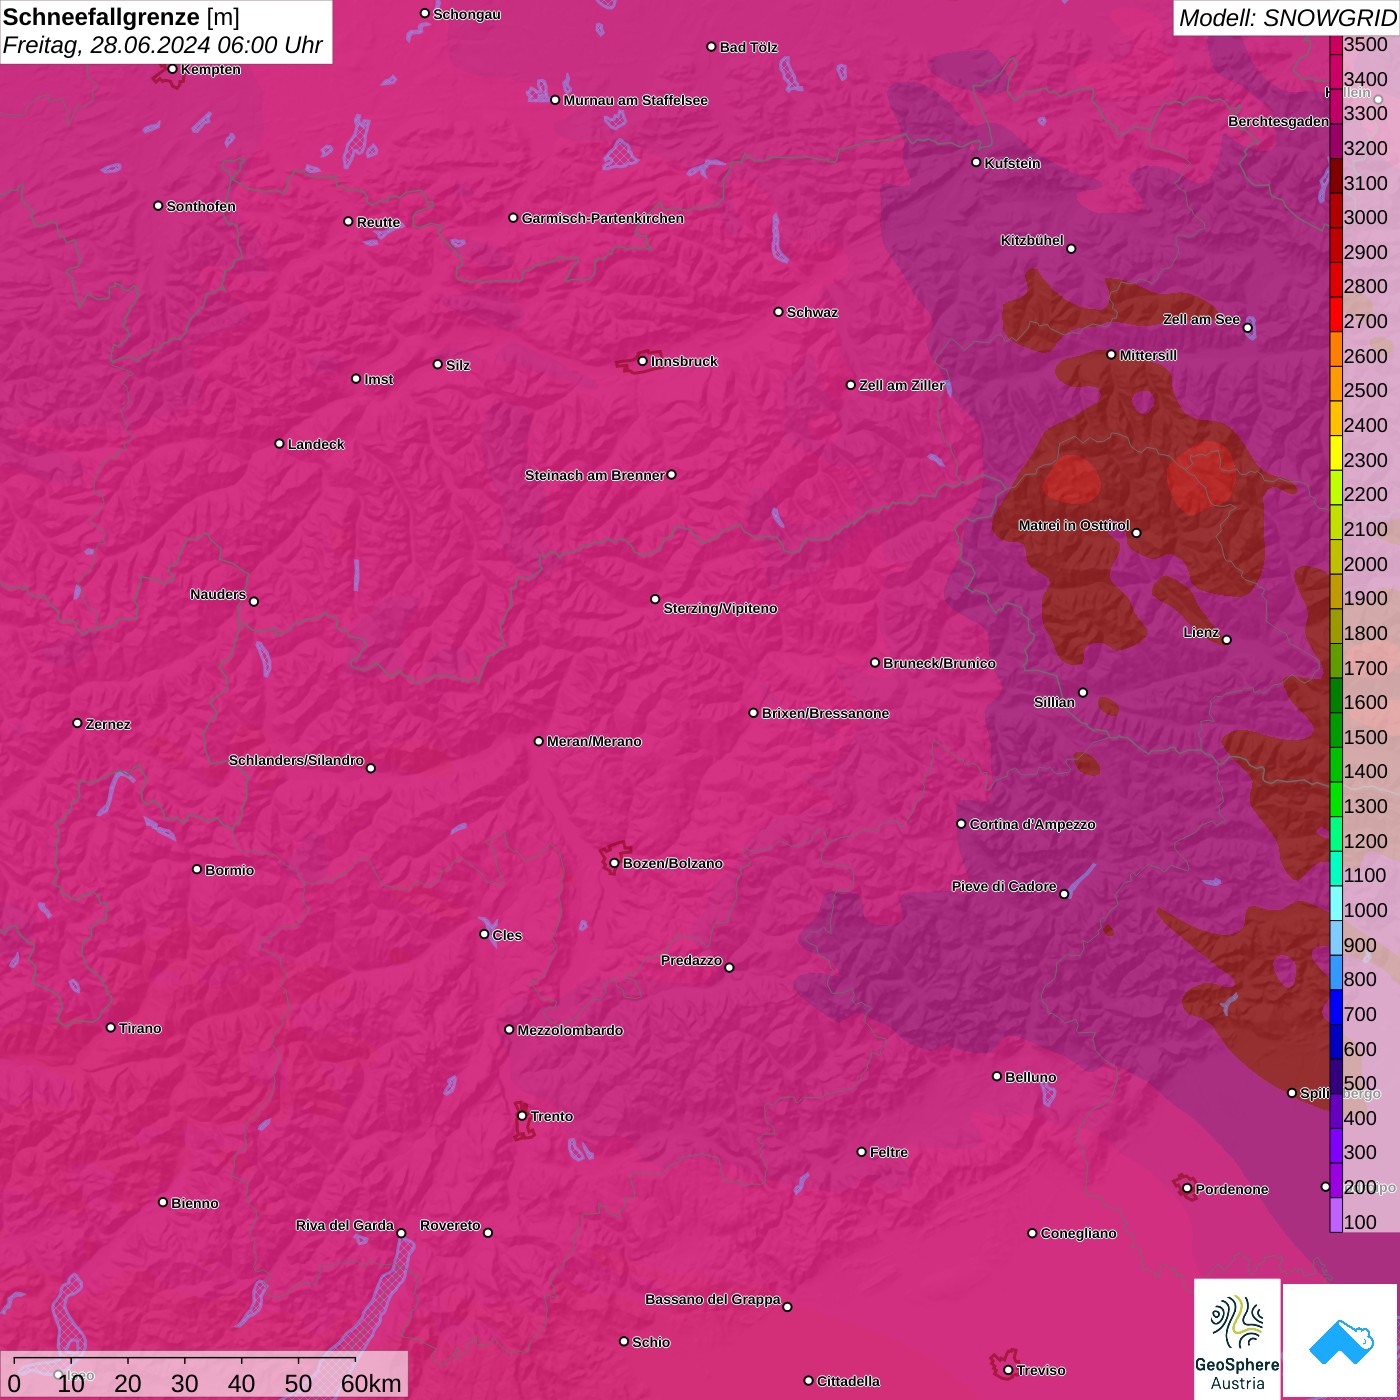Screen dimensions: 1400x1400
Task: Click the 'Zell am Ziller' label
Action: coord(902,385)
